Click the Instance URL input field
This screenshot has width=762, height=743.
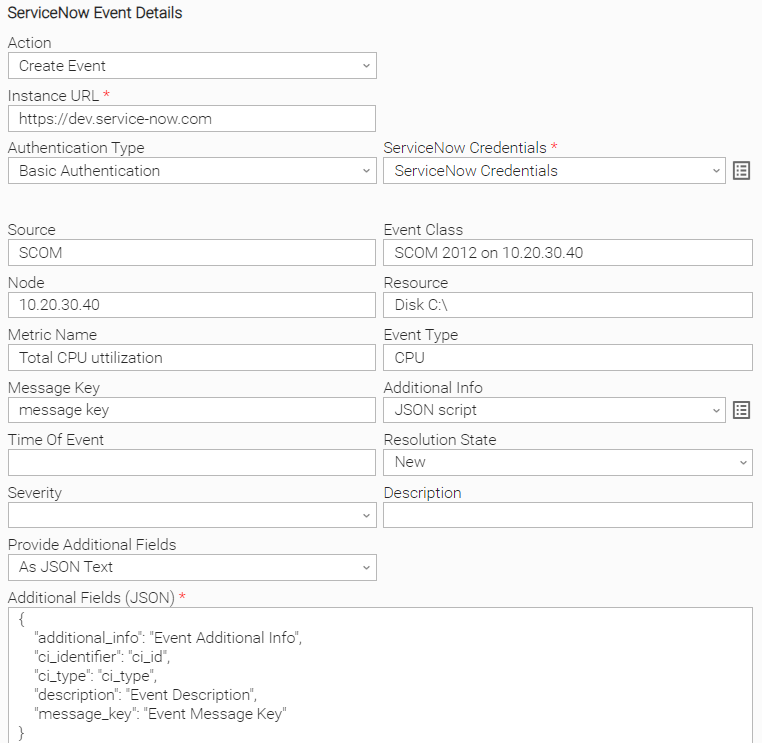(x=191, y=119)
